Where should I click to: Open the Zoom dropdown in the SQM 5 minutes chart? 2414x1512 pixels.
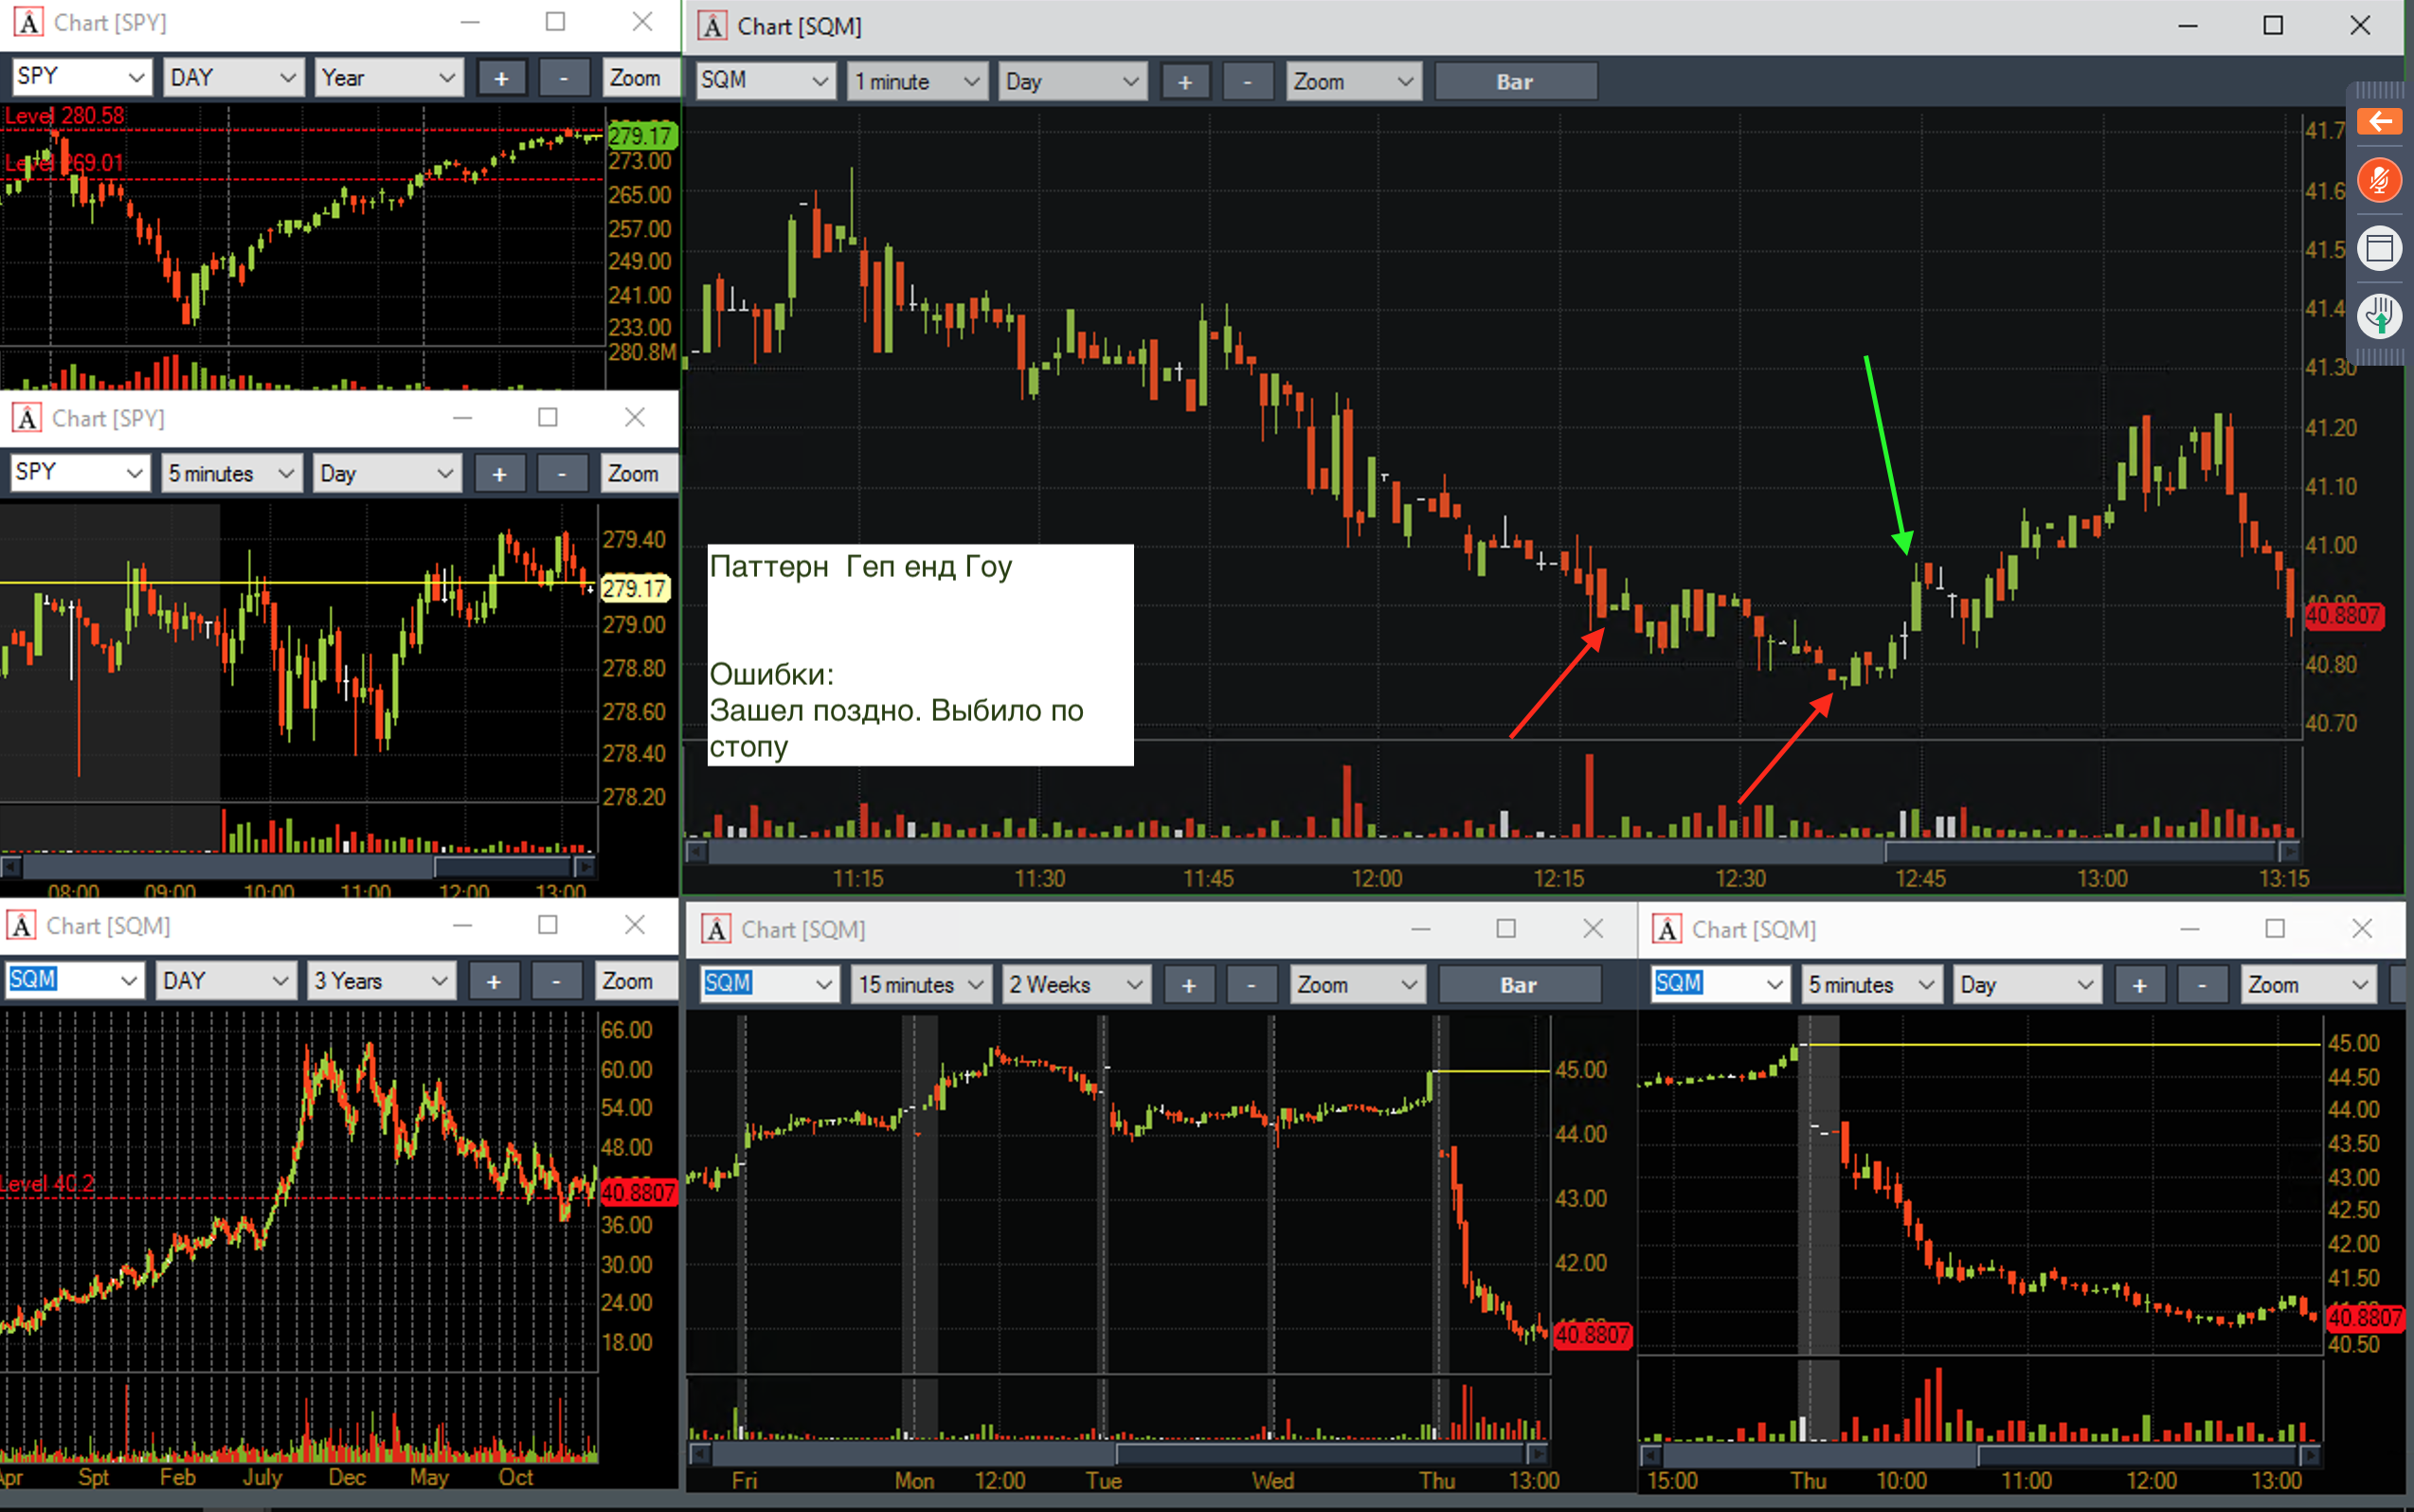[x=2309, y=985]
